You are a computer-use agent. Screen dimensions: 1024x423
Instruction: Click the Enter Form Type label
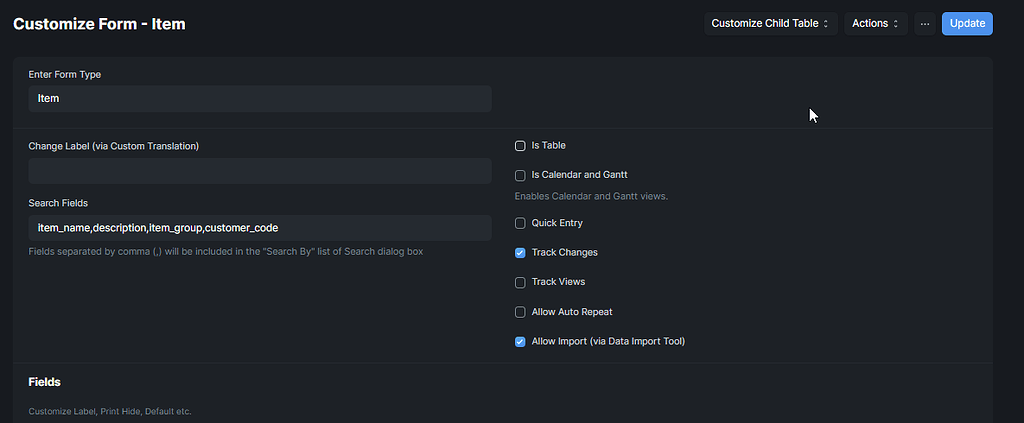pyautogui.click(x=64, y=74)
